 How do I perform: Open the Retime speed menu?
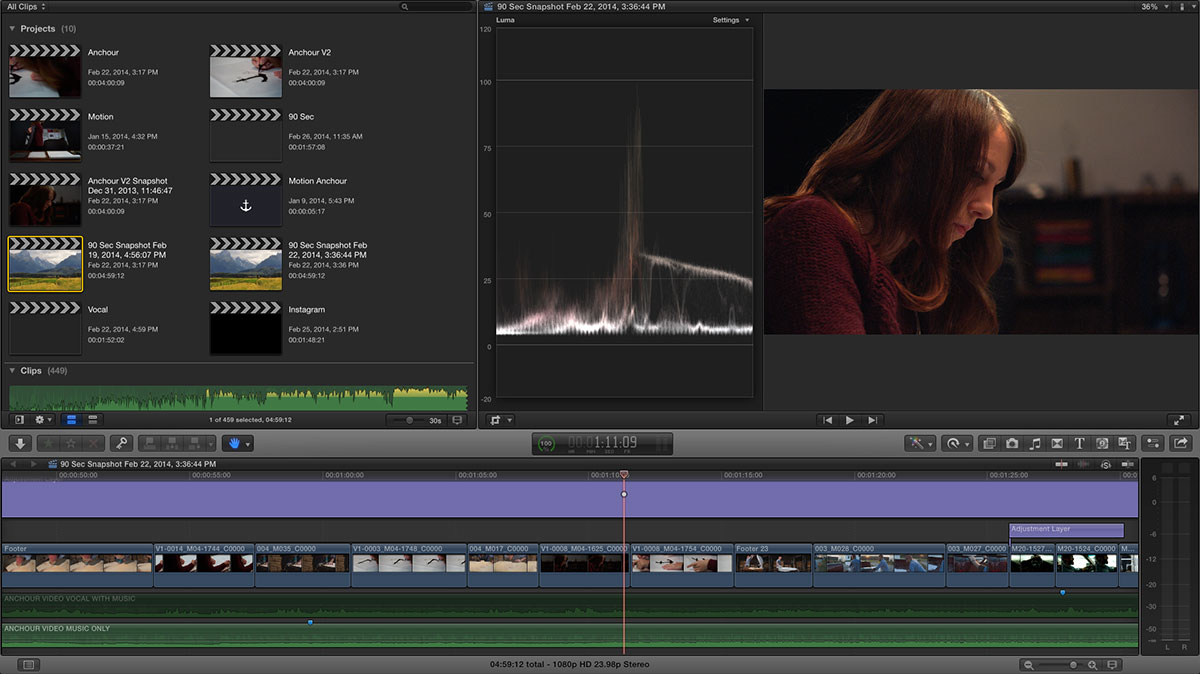tap(957, 443)
